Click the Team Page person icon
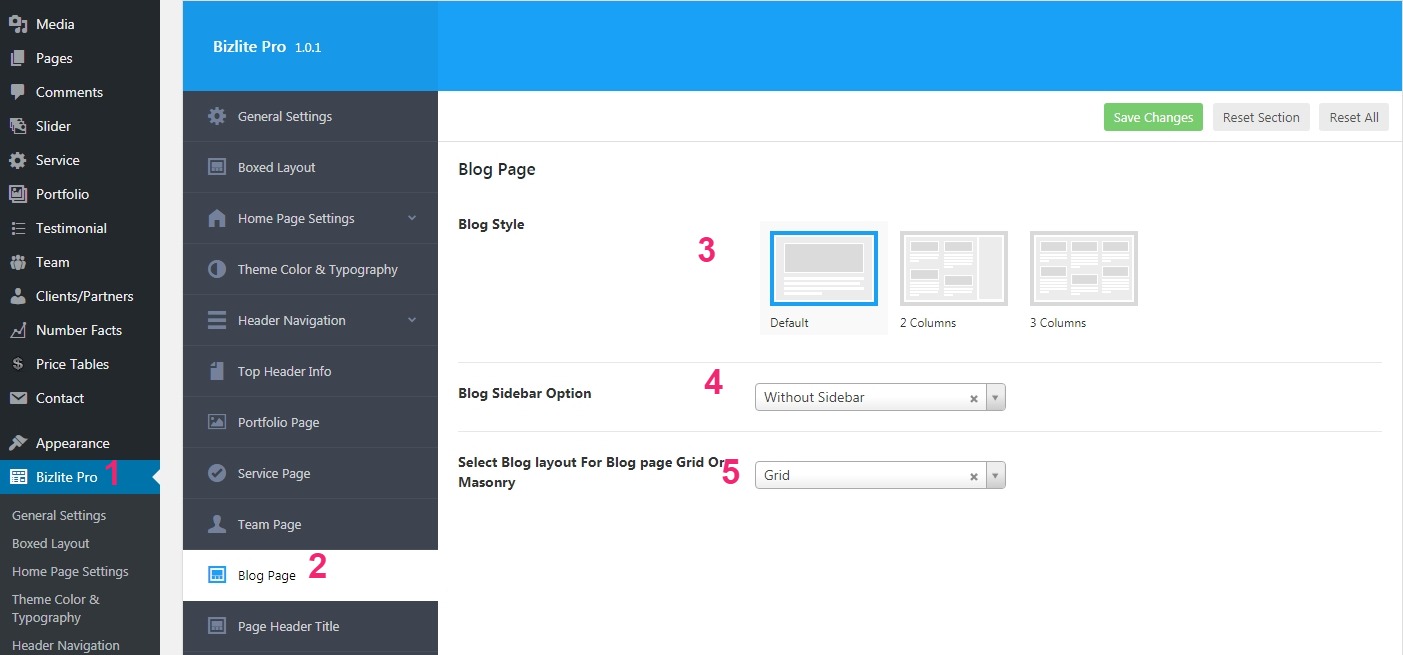This screenshot has height=655, width=1403. click(217, 524)
